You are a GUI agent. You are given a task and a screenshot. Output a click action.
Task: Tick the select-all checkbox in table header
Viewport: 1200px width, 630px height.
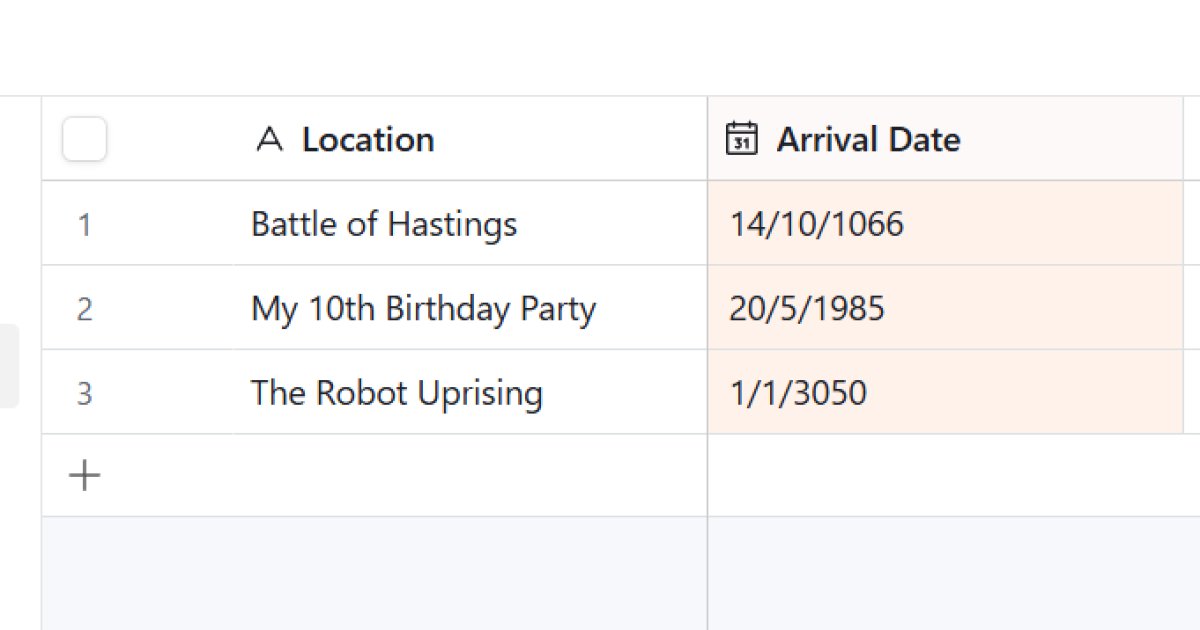84,139
